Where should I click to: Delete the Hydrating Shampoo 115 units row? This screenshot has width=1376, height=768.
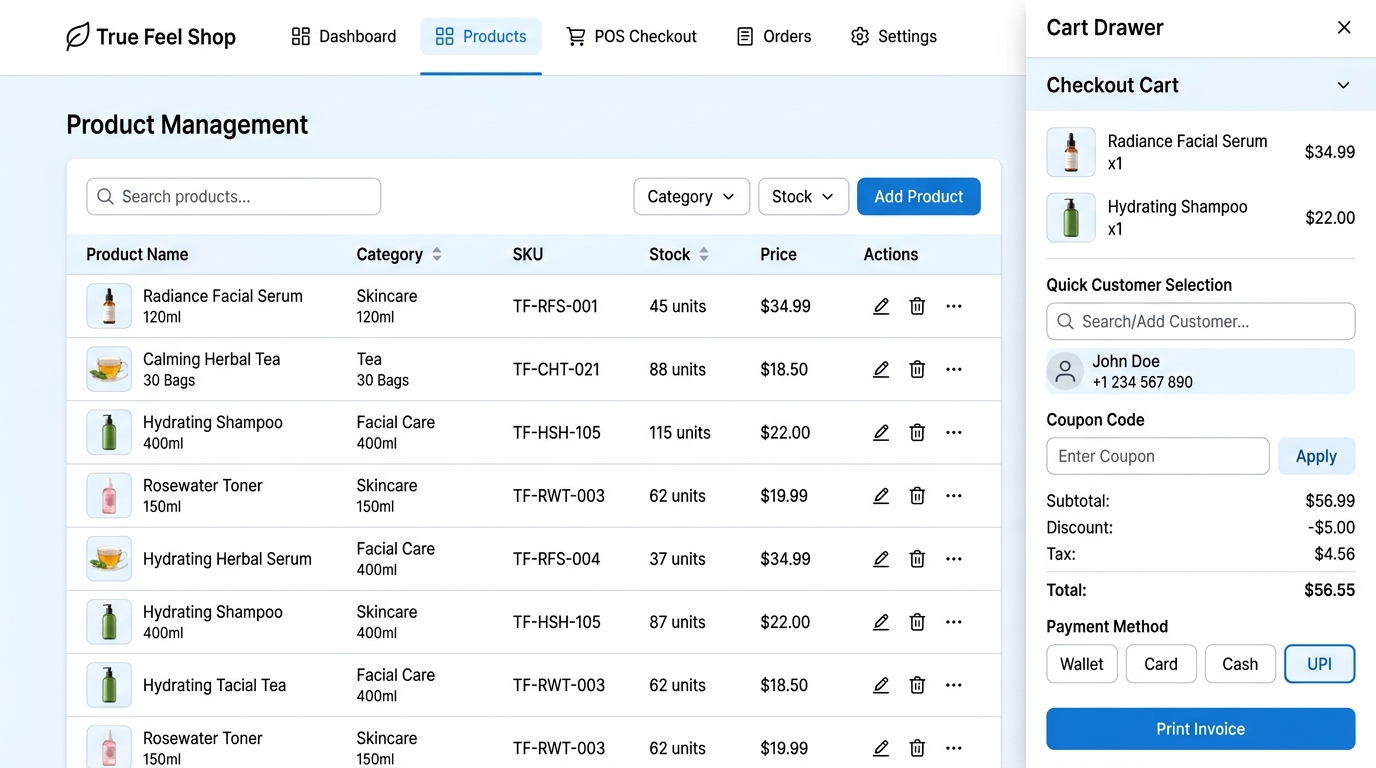coord(917,432)
